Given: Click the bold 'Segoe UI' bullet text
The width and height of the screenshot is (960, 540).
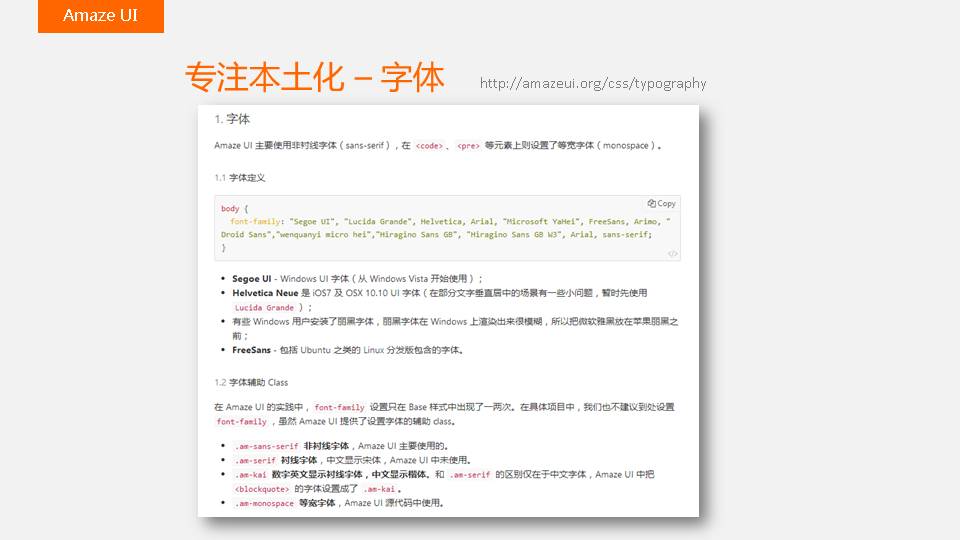Looking at the screenshot, I should click(x=252, y=278).
